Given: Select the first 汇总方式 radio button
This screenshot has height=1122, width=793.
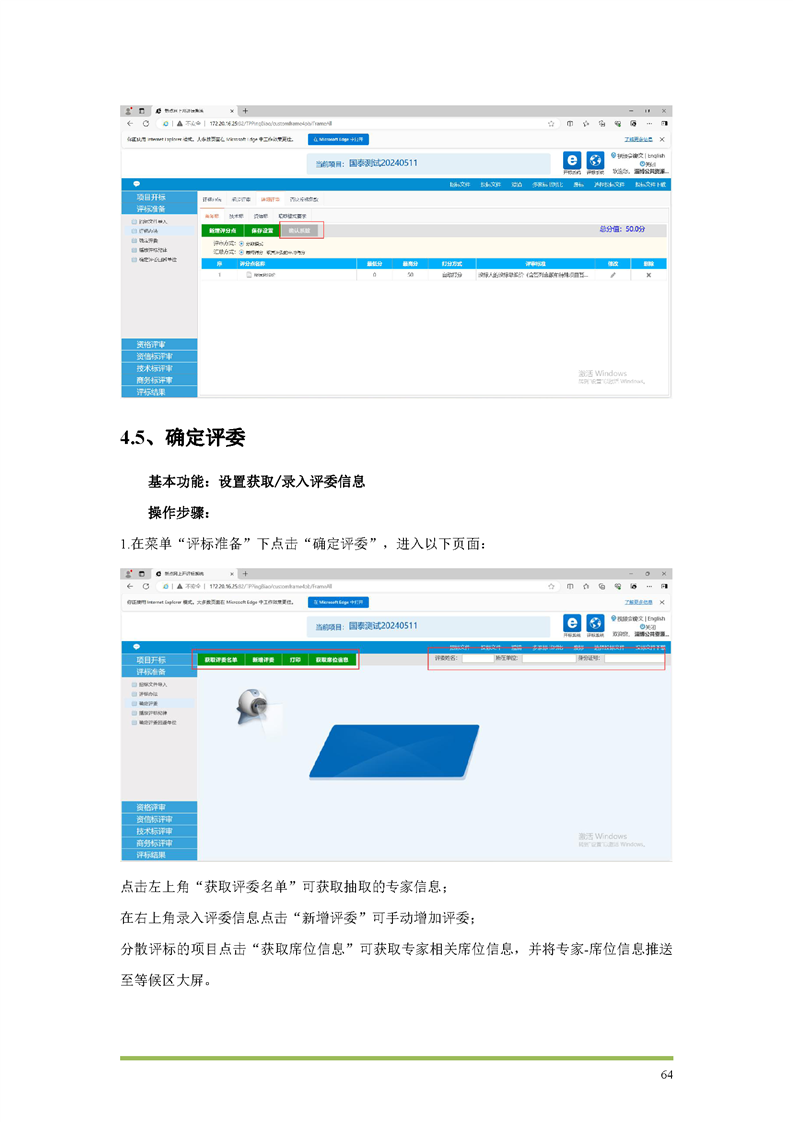Looking at the screenshot, I should click(242, 251).
